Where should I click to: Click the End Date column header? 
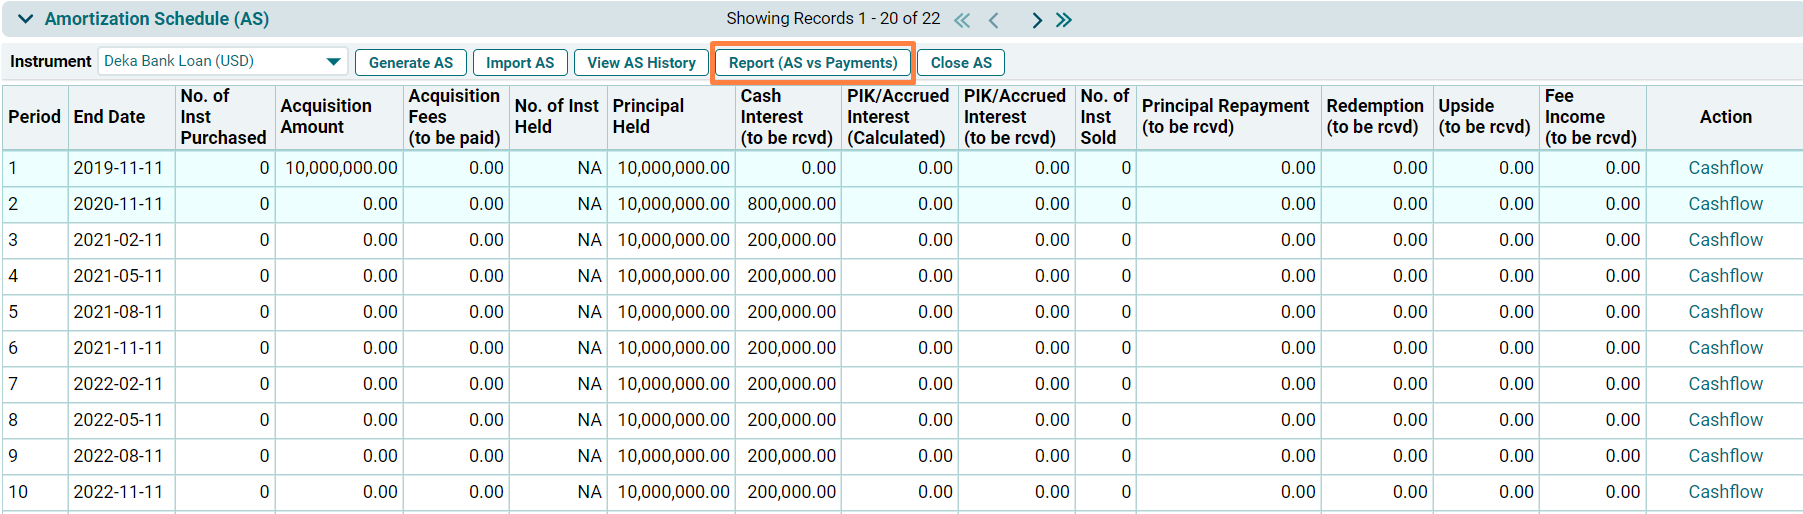coord(109,117)
